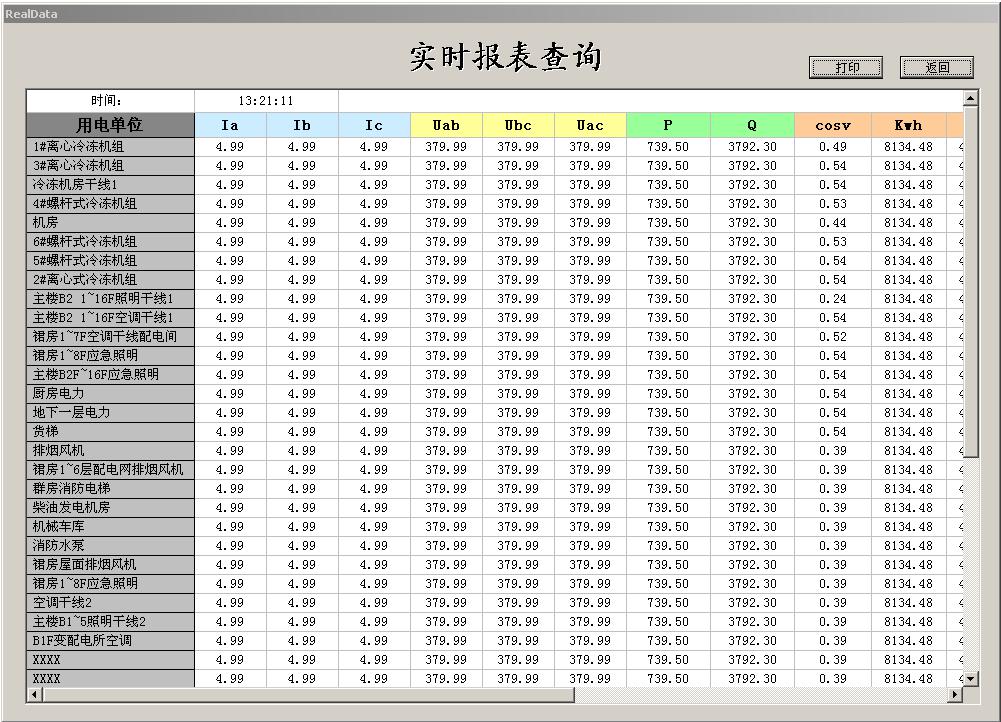Screen dimensions: 1001x722
Task: Click cosv value 0.44 in 机房 row
Action: (x=833, y=223)
